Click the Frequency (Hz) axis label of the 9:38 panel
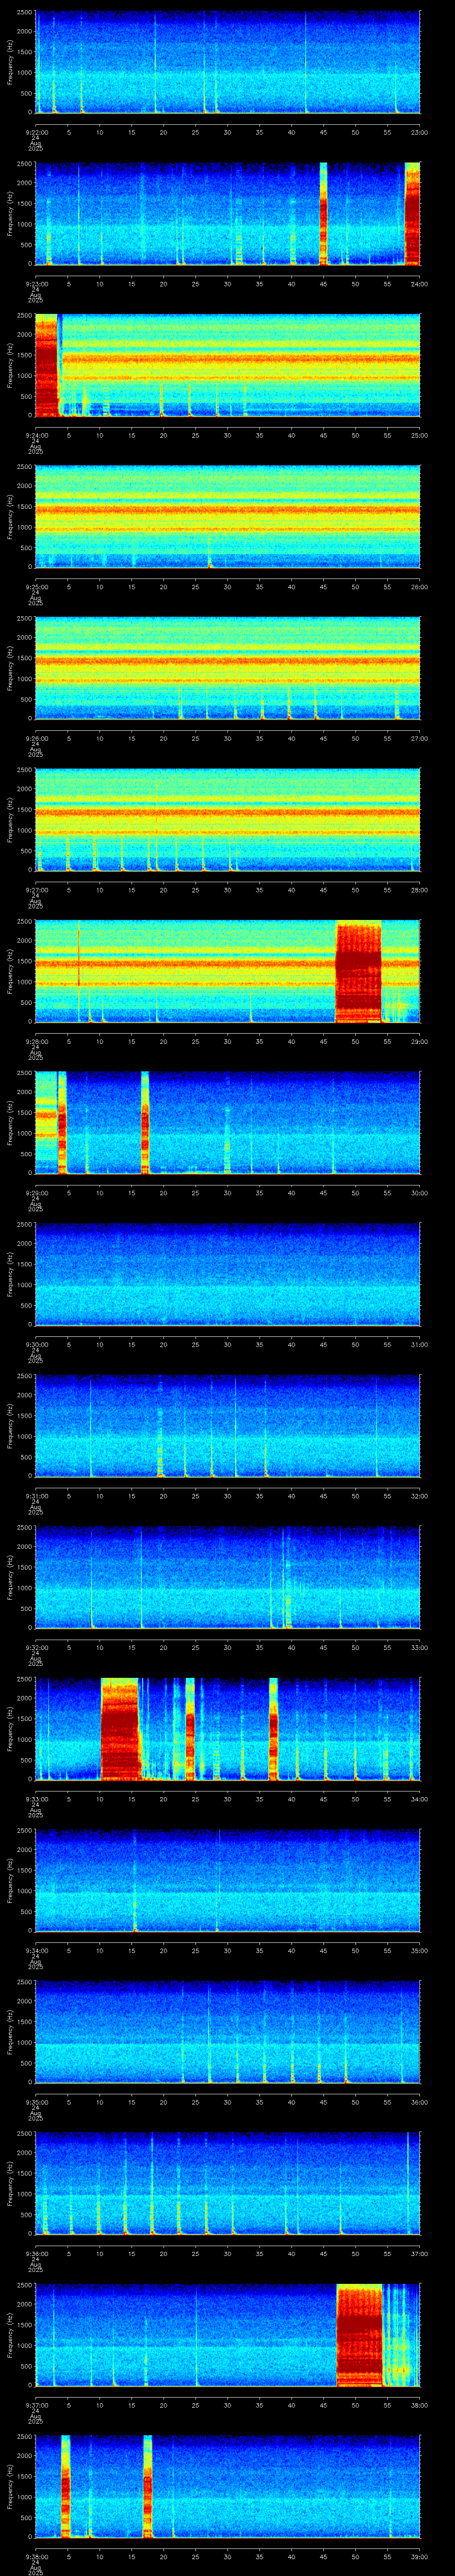This screenshot has width=455, height=2576. click(x=10, y=2486)
